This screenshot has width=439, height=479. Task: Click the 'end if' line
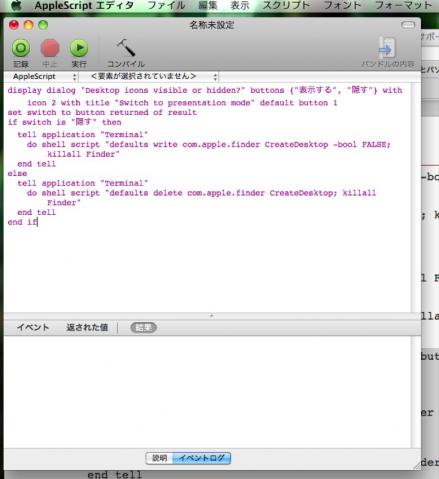point(23,222)
